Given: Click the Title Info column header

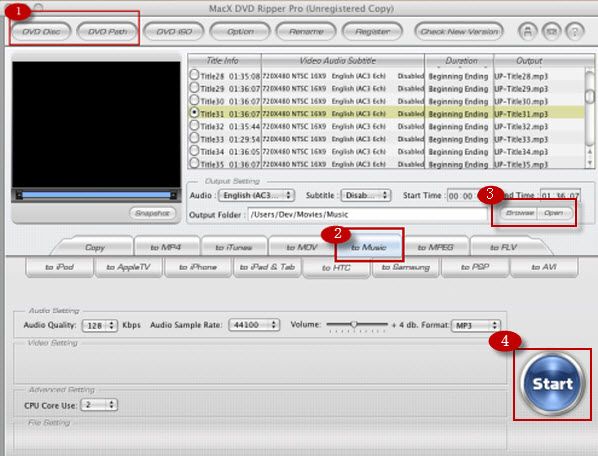Looking at the screenshot, I should pyautogui.click(x=224, y=61).
